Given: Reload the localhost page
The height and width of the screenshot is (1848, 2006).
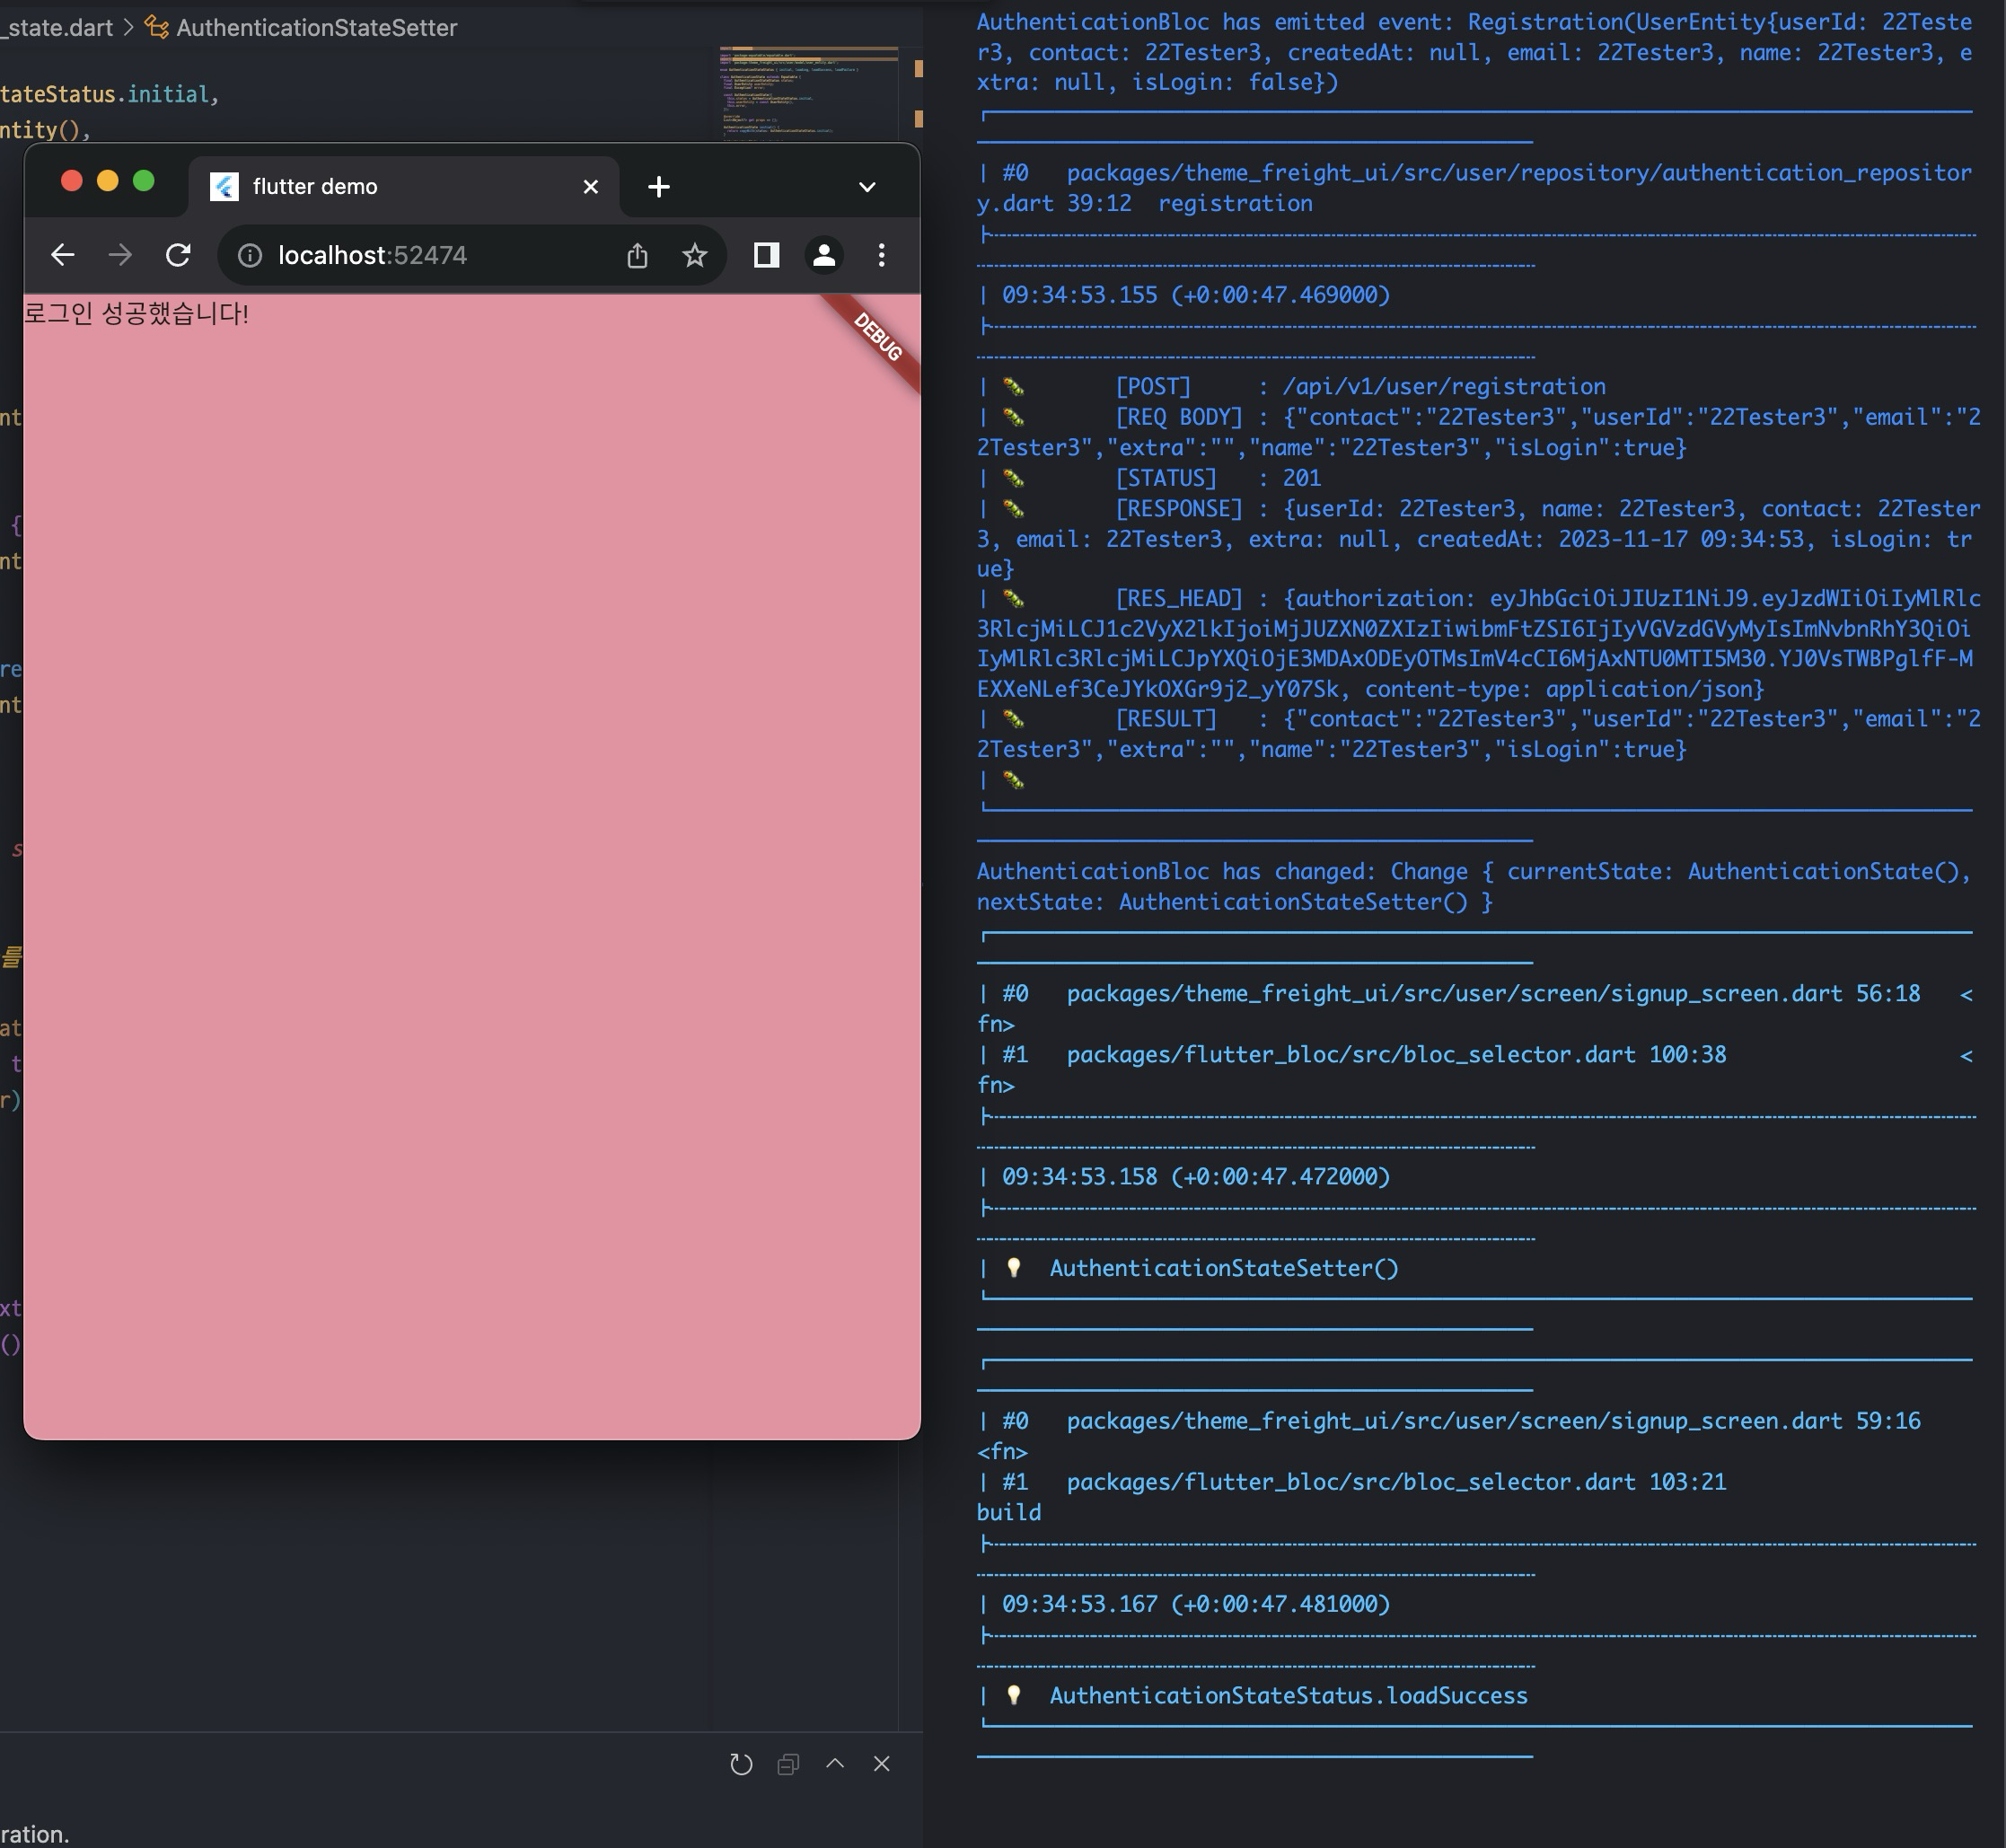Looking at the screenshot, I should (178, 256).
